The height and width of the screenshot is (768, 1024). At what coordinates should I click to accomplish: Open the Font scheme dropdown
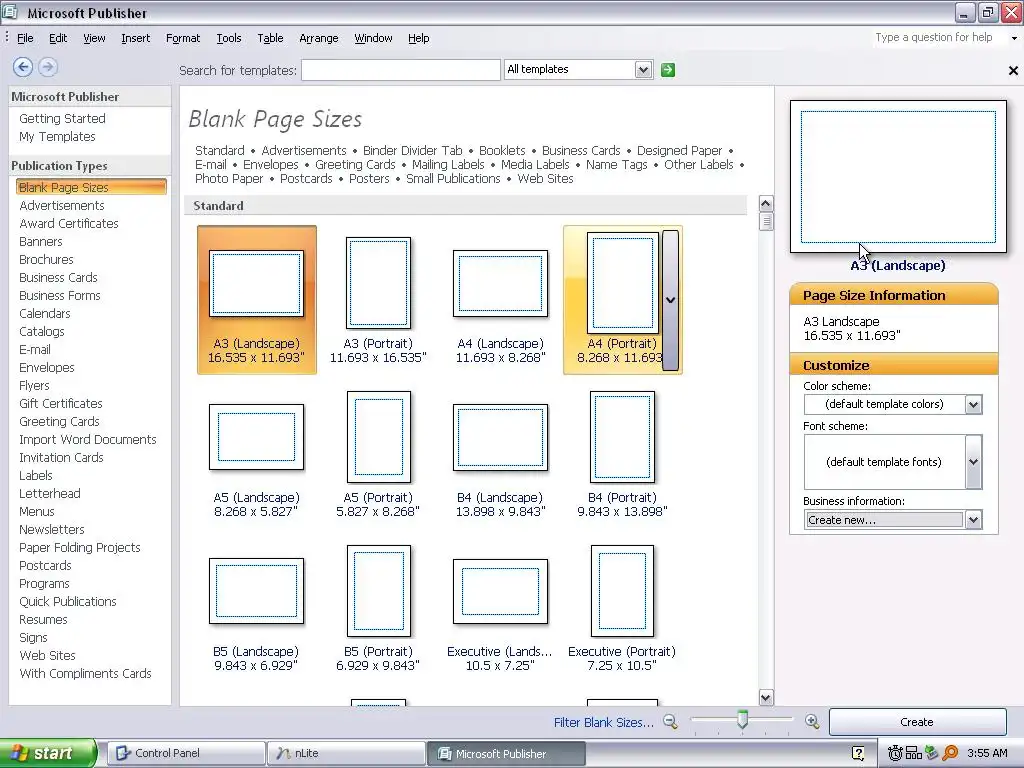point(973,462)
